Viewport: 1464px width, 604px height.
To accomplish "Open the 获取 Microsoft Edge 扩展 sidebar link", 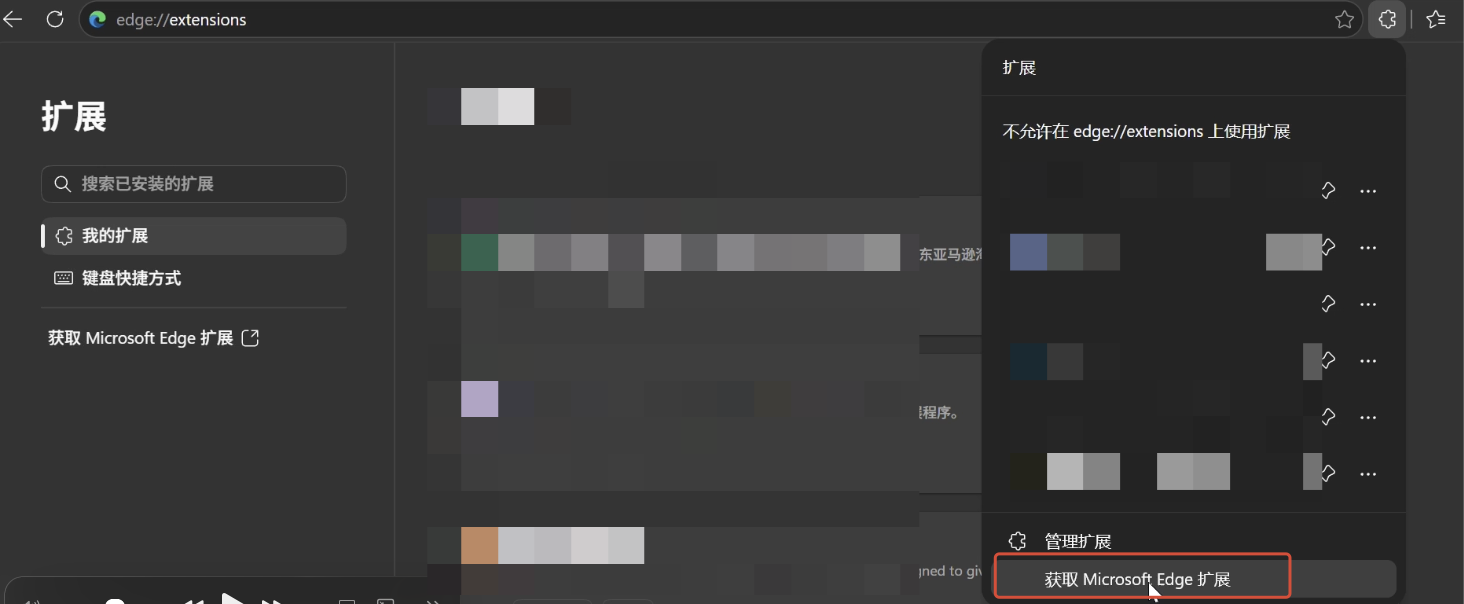I will pos(153,338).
